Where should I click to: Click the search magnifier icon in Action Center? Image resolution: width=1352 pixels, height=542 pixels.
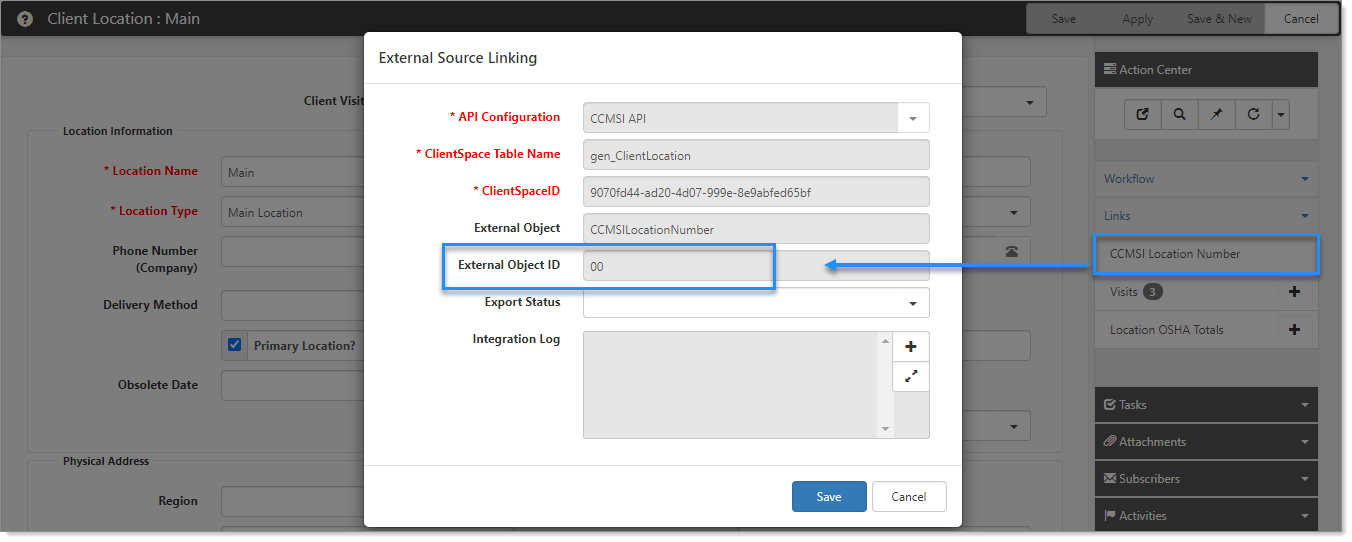tap(1180, 114)
